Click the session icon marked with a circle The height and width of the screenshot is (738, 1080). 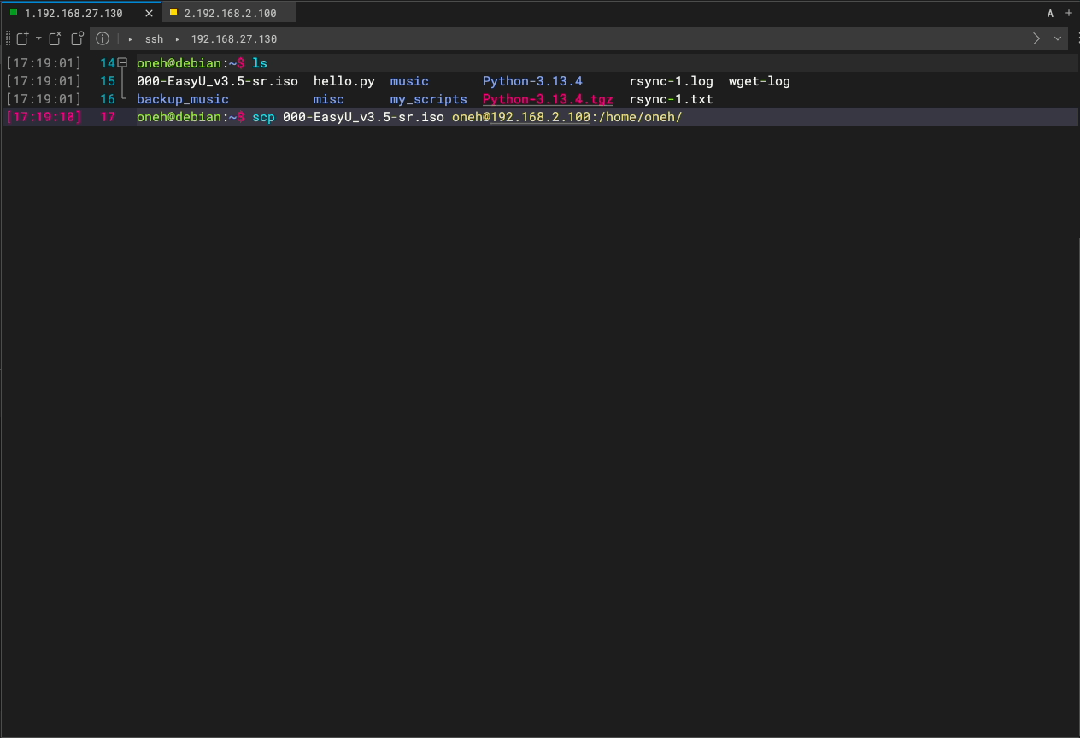pos(78,39)
